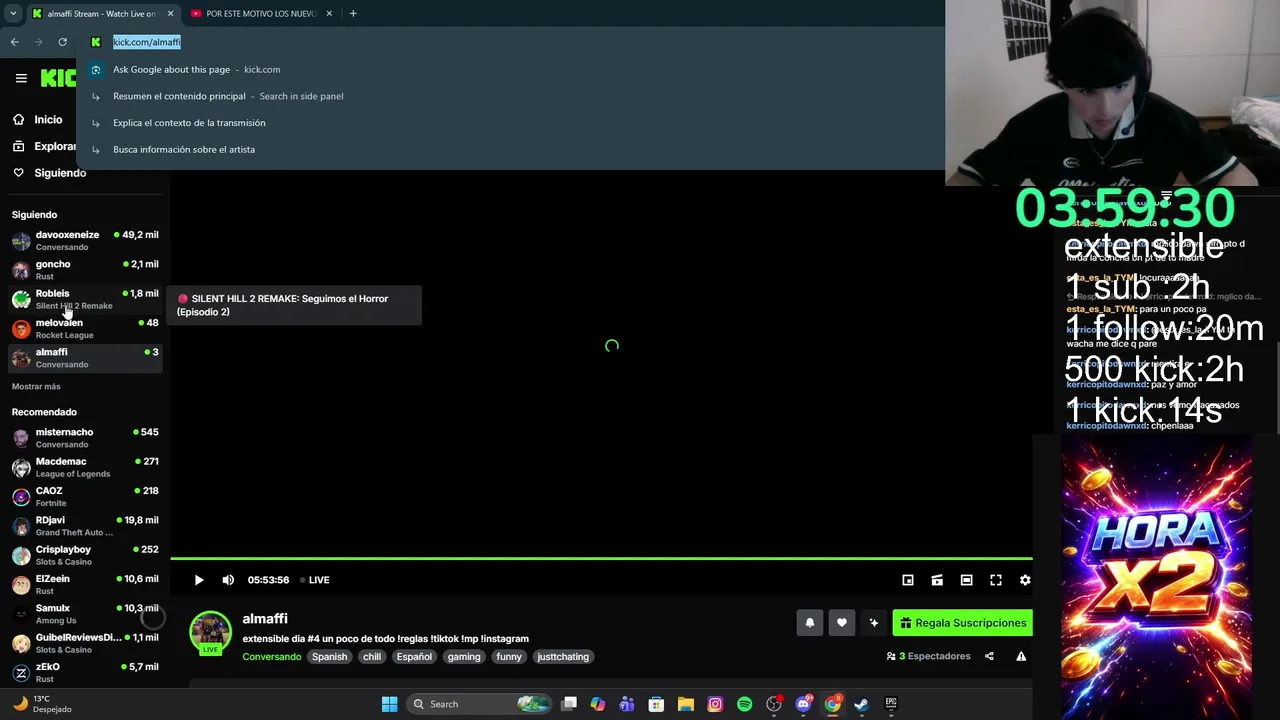
Task: Open player settings gear icon
Action: coord(1025,580)
